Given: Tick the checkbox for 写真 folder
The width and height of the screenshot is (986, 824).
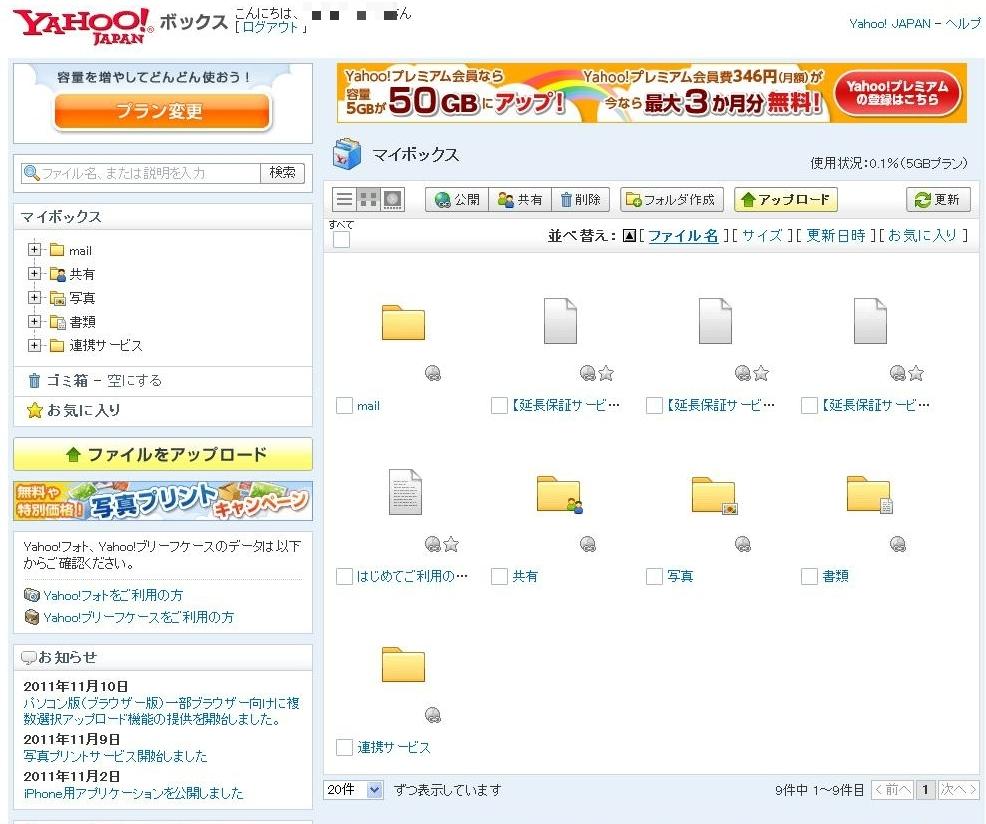Looking at the screenshot, I should [x=655, y=576].
